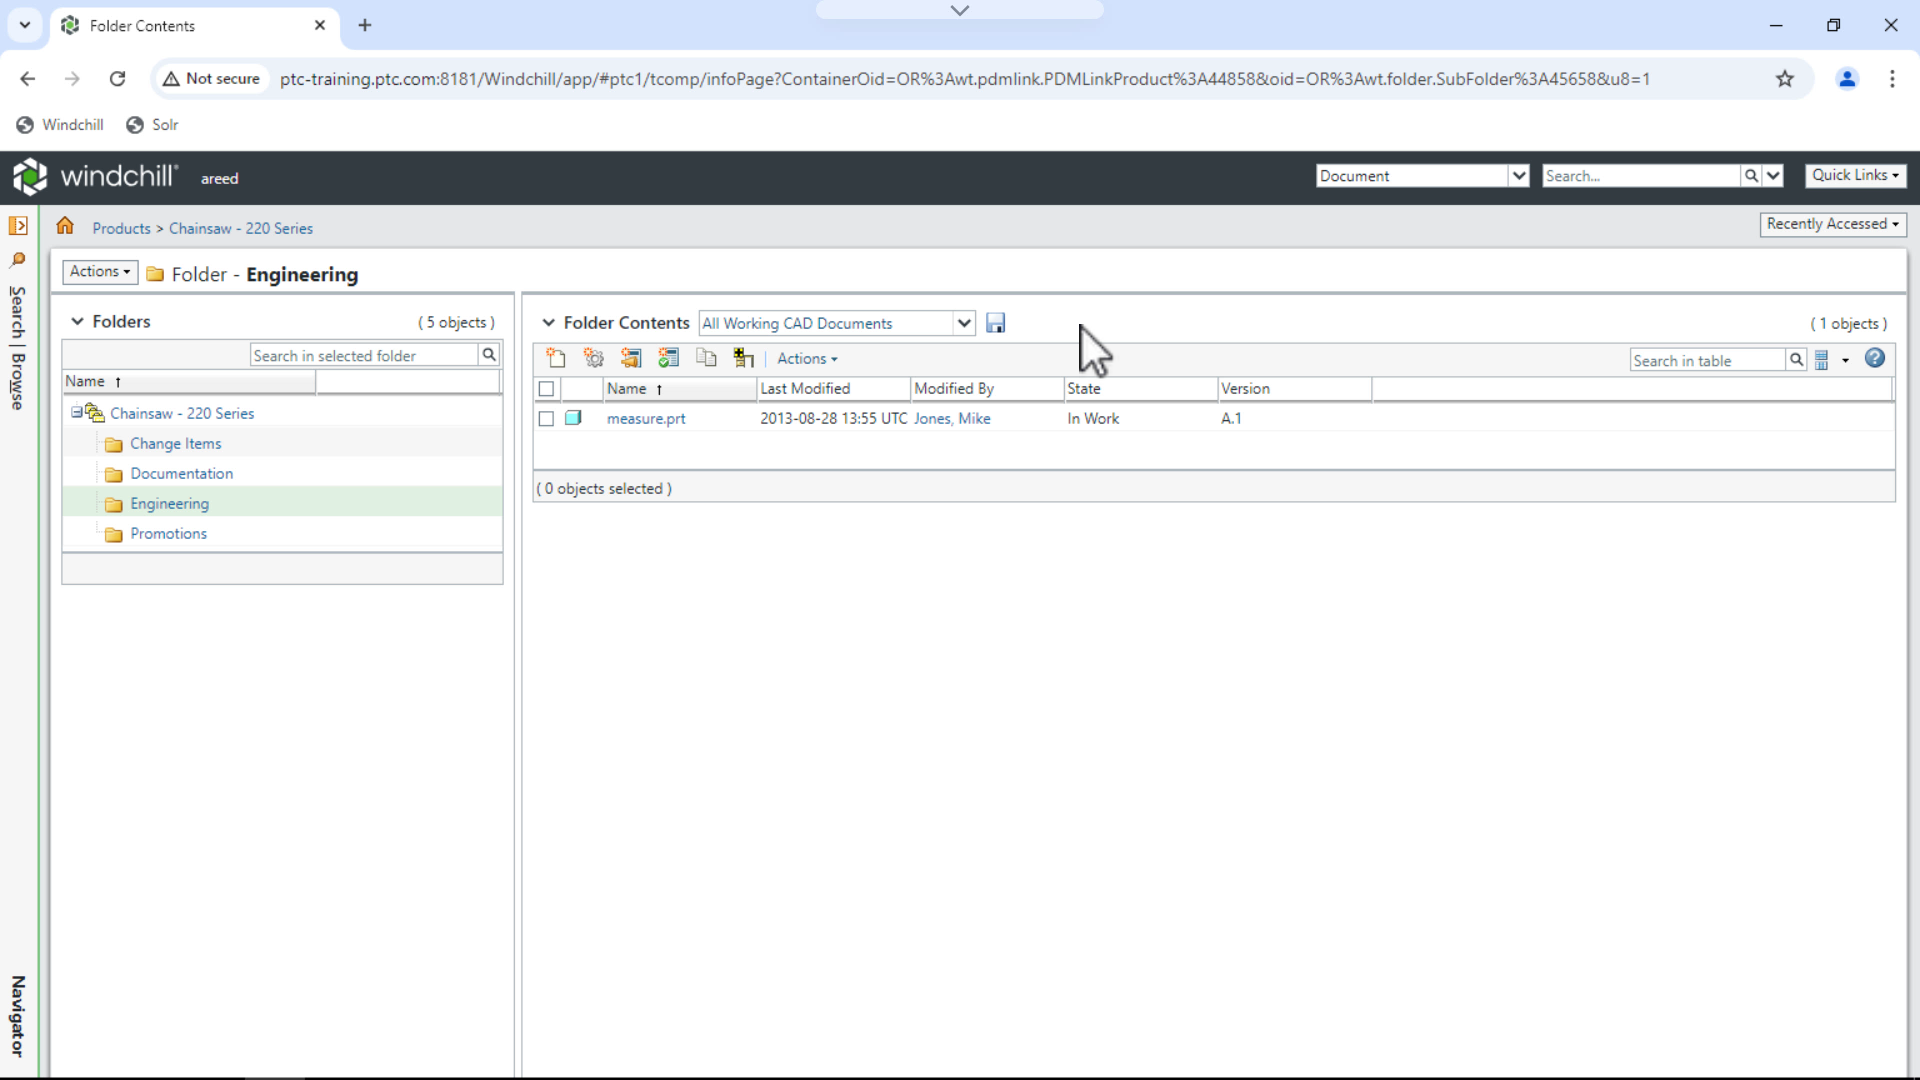Select the New Part gear icon

(x=594, y=357)
